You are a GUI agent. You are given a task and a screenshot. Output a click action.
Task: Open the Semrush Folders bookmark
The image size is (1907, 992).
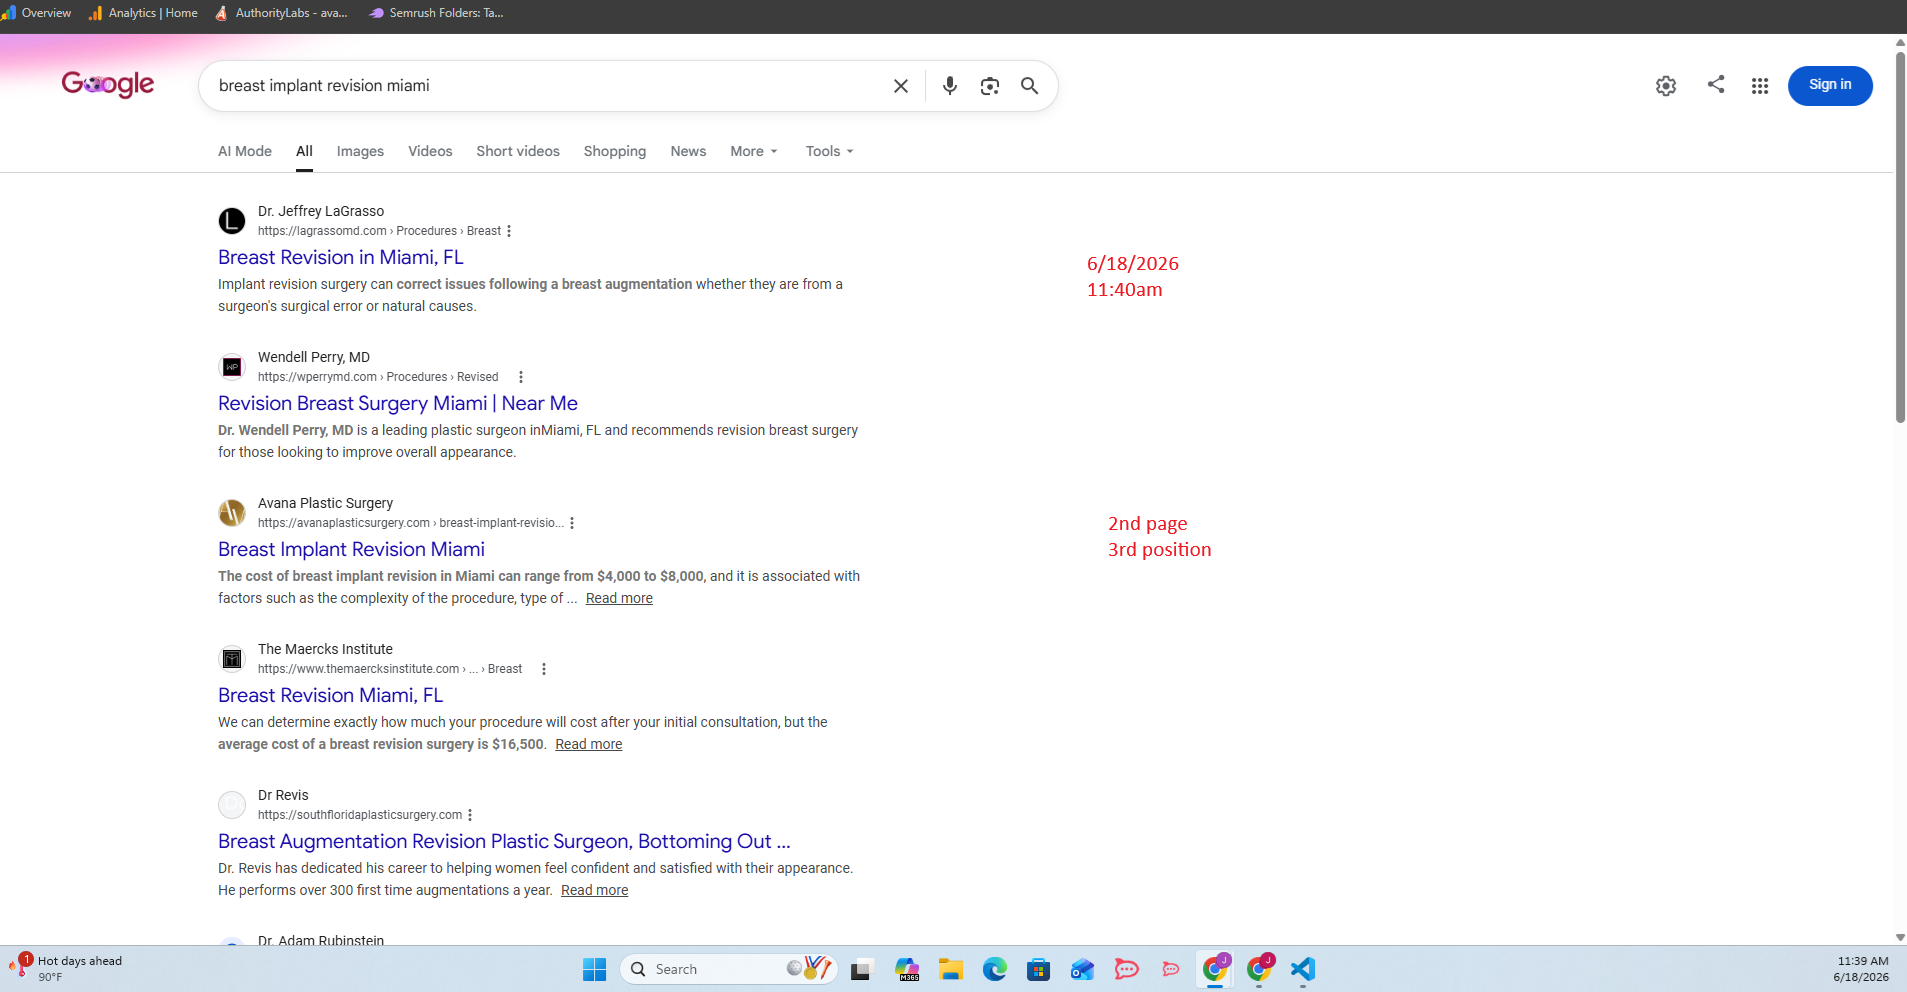(x=436, y=13)
